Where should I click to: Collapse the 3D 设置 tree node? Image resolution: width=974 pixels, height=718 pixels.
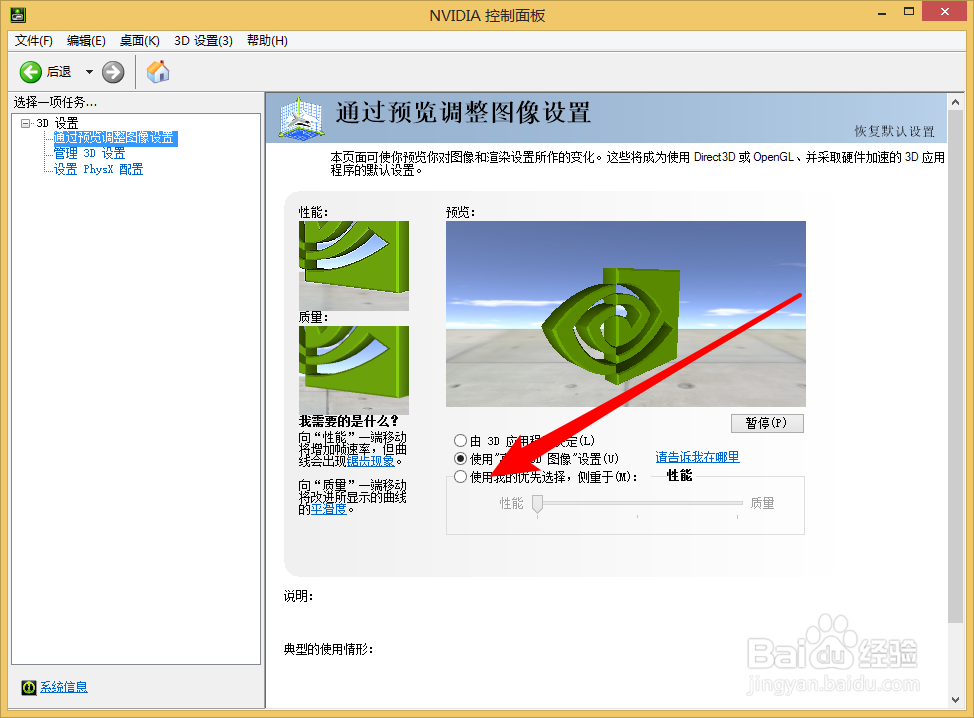tap(25, 123)
